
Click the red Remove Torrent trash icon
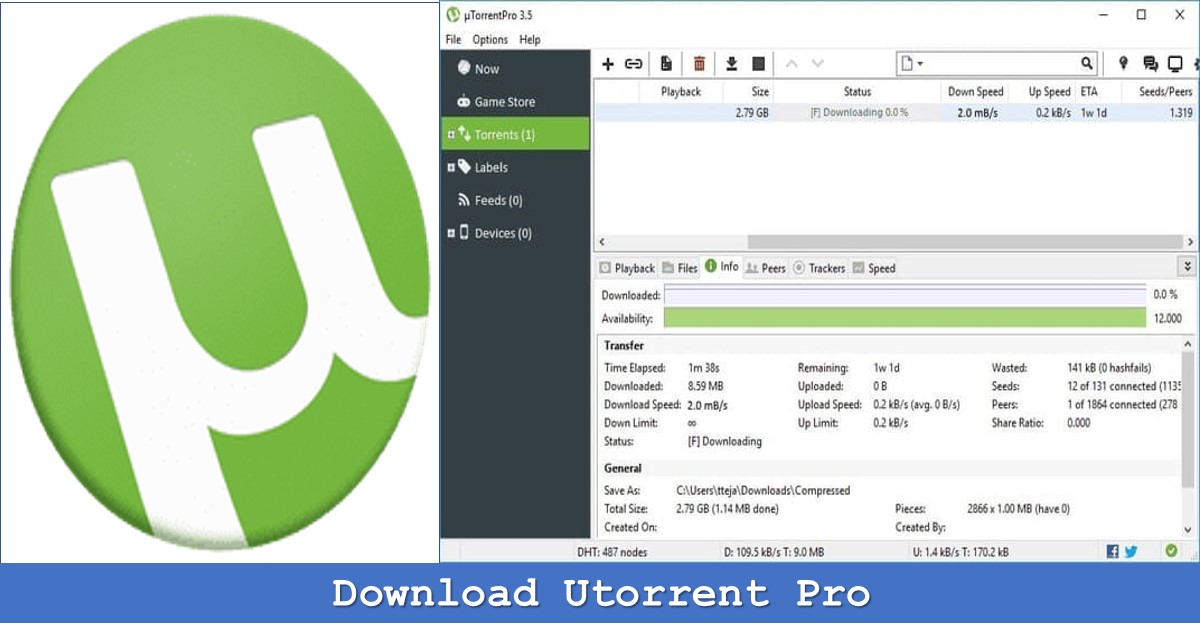pyautogui.click(x=699, y=64)
